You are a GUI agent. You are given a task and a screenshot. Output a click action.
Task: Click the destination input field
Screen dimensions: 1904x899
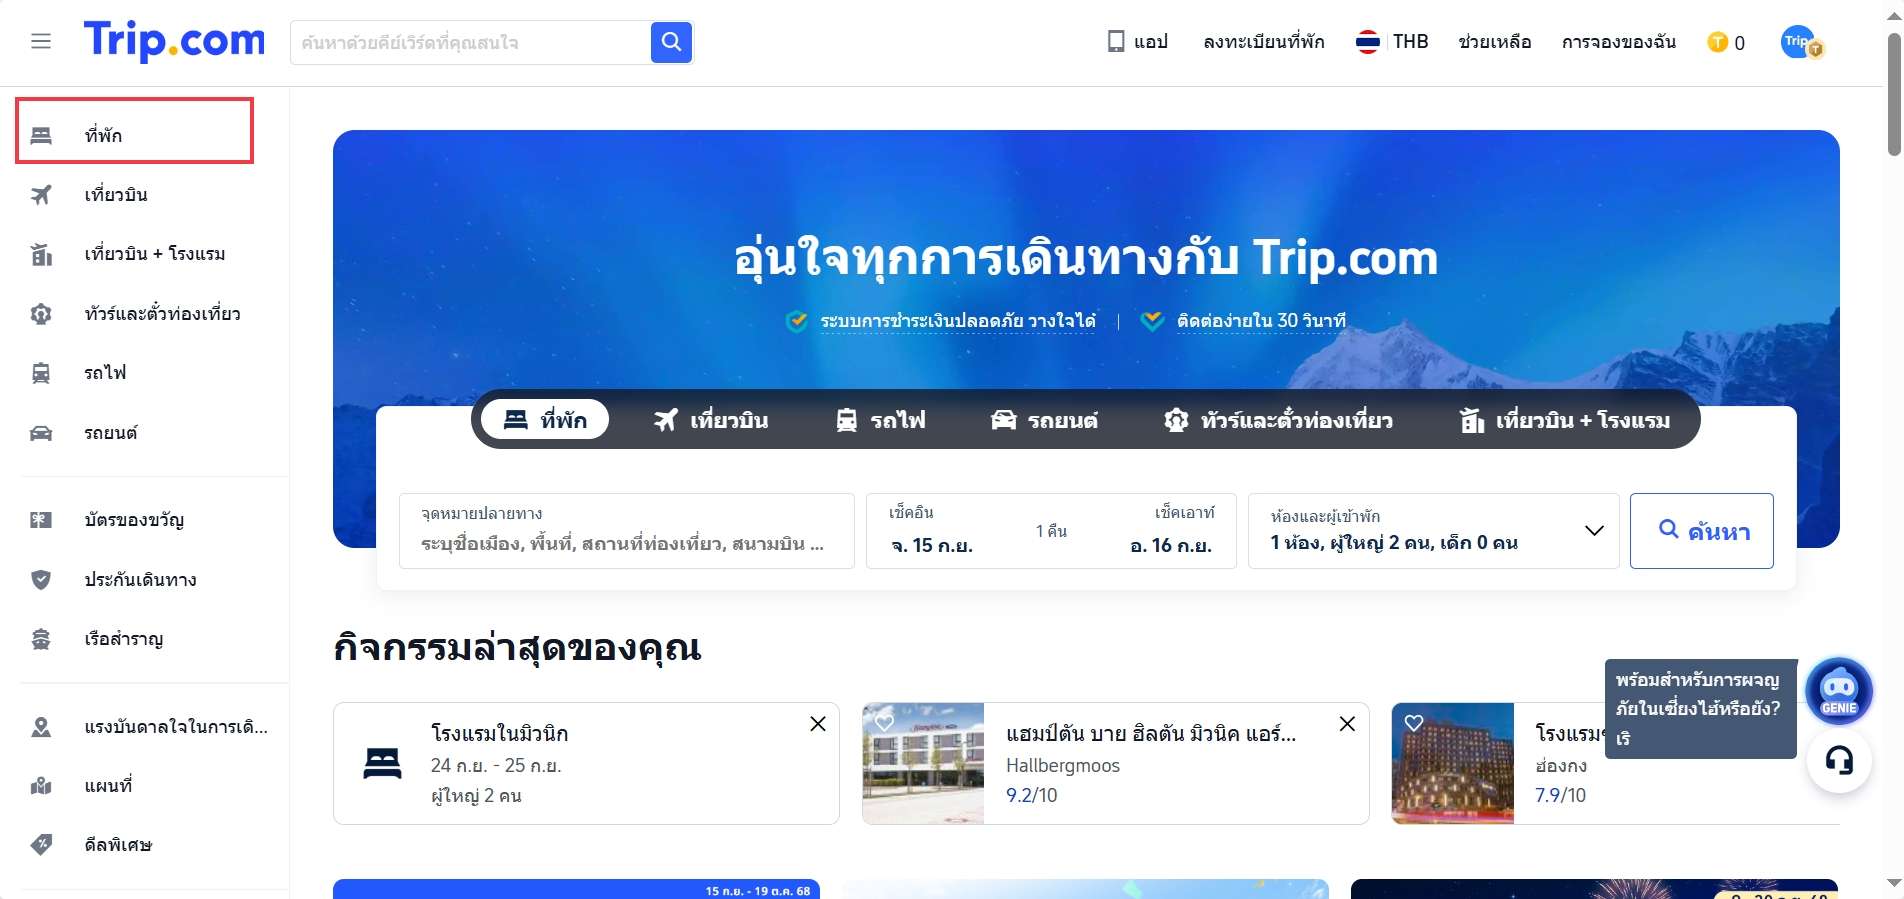pos(626,531)
